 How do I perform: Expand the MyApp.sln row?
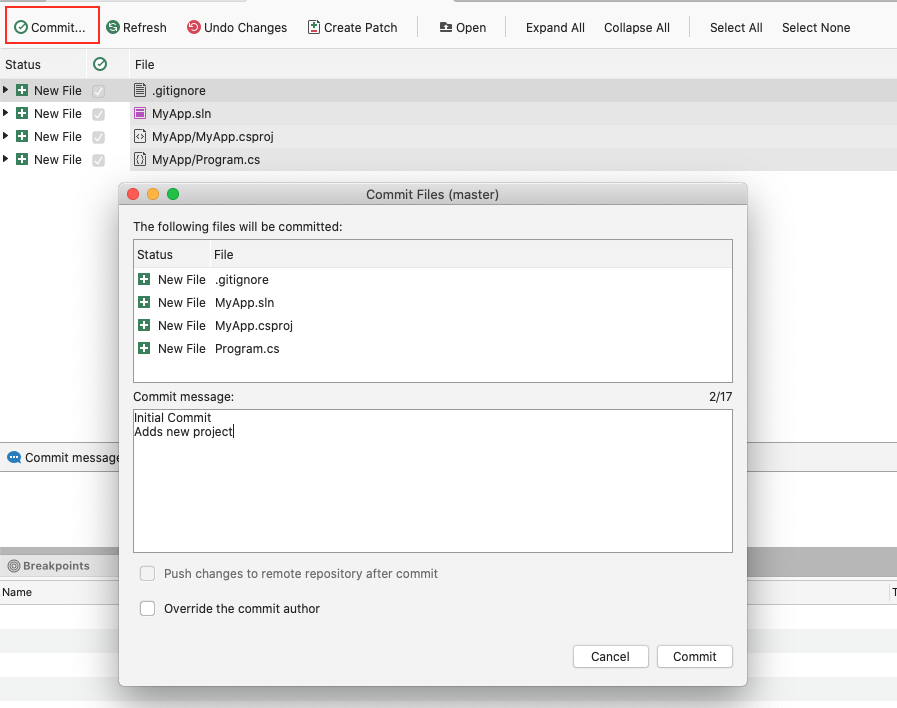click(8, 113)
